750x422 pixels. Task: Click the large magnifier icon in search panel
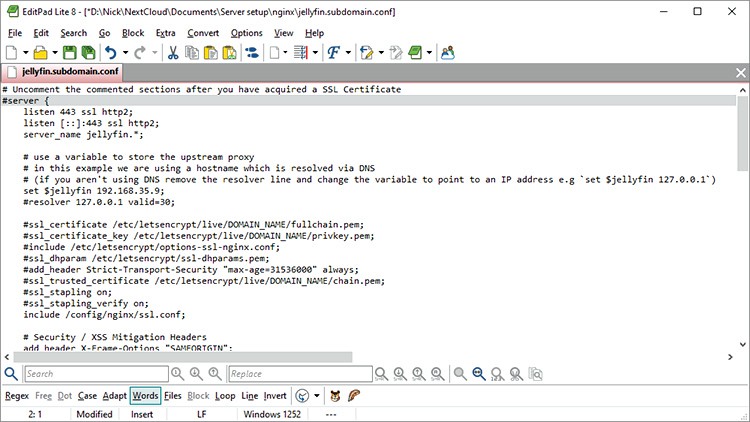11,374
